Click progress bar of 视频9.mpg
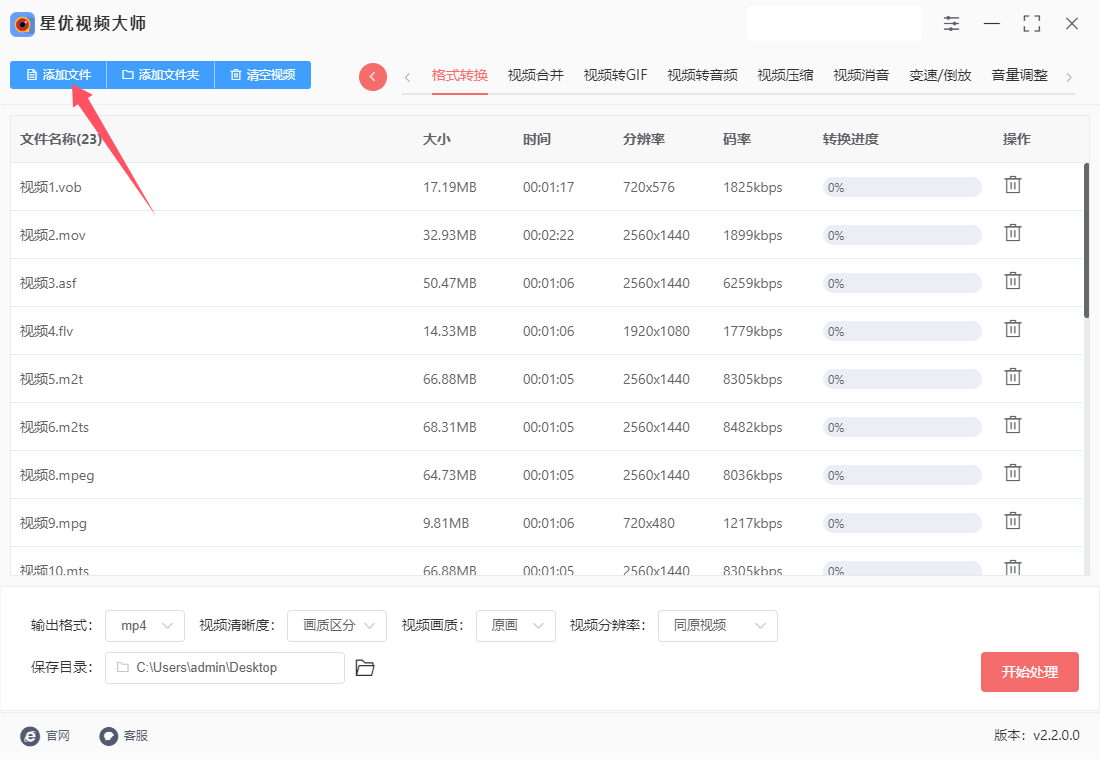1100x760 pixels. (901, 524)
